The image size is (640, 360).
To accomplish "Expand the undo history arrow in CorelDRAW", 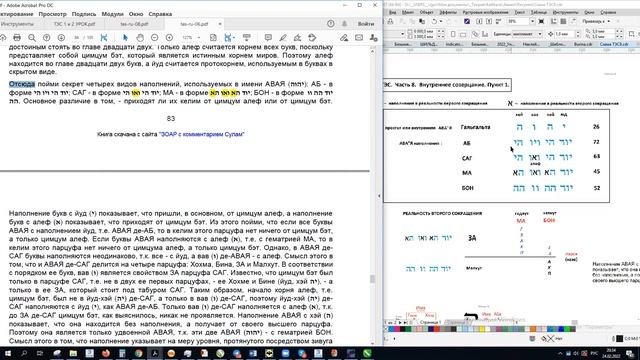I will pyautogui.click(x=441, y=21).
